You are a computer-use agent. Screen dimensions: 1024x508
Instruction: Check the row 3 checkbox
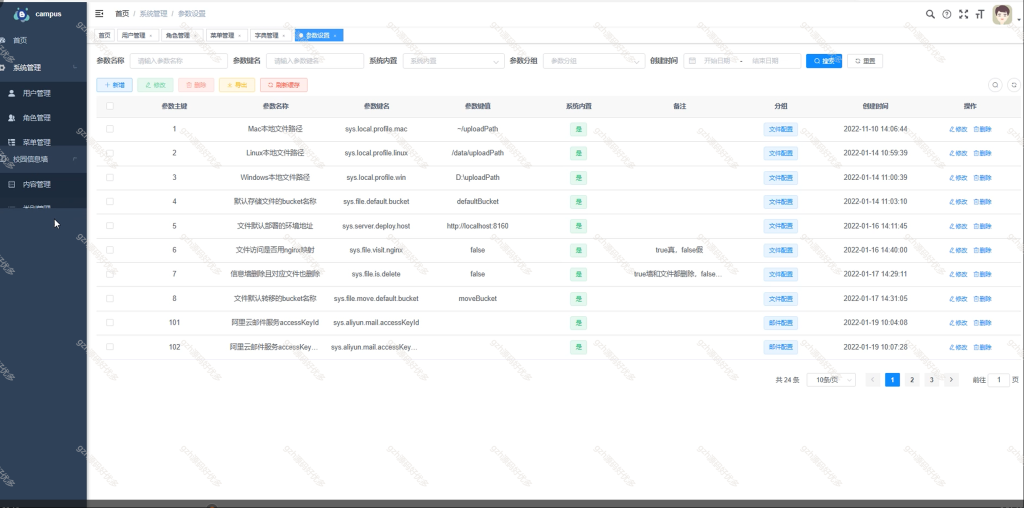(x=110, y=177)
